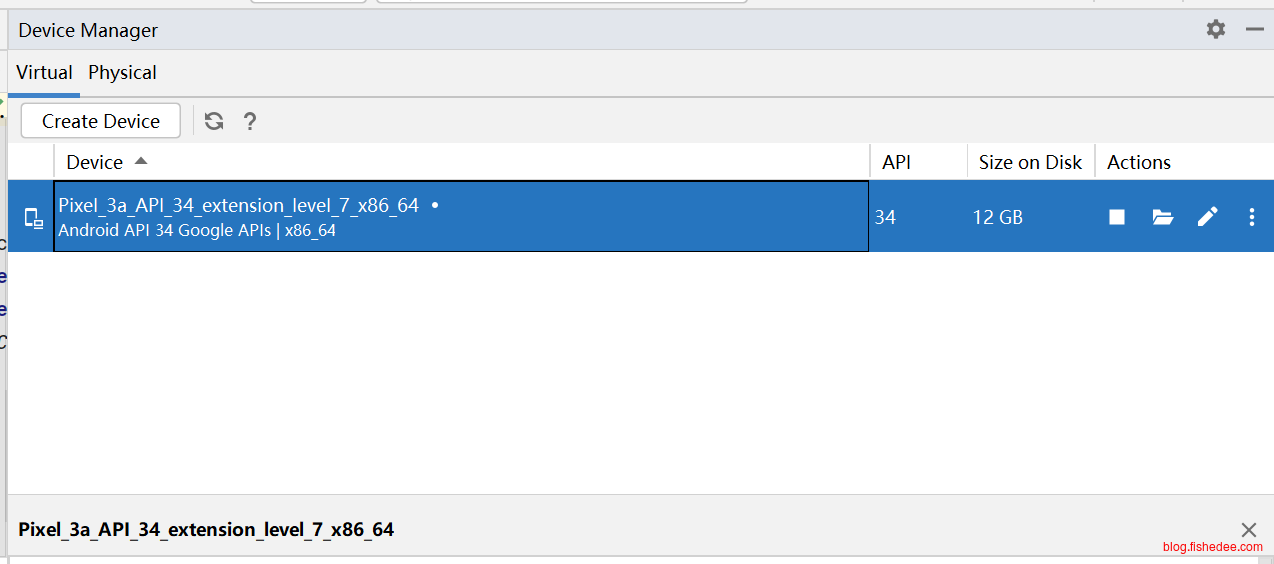Click the Create Device button
Viewport: 1274px width, 564px height.
(x=101, y=121)
